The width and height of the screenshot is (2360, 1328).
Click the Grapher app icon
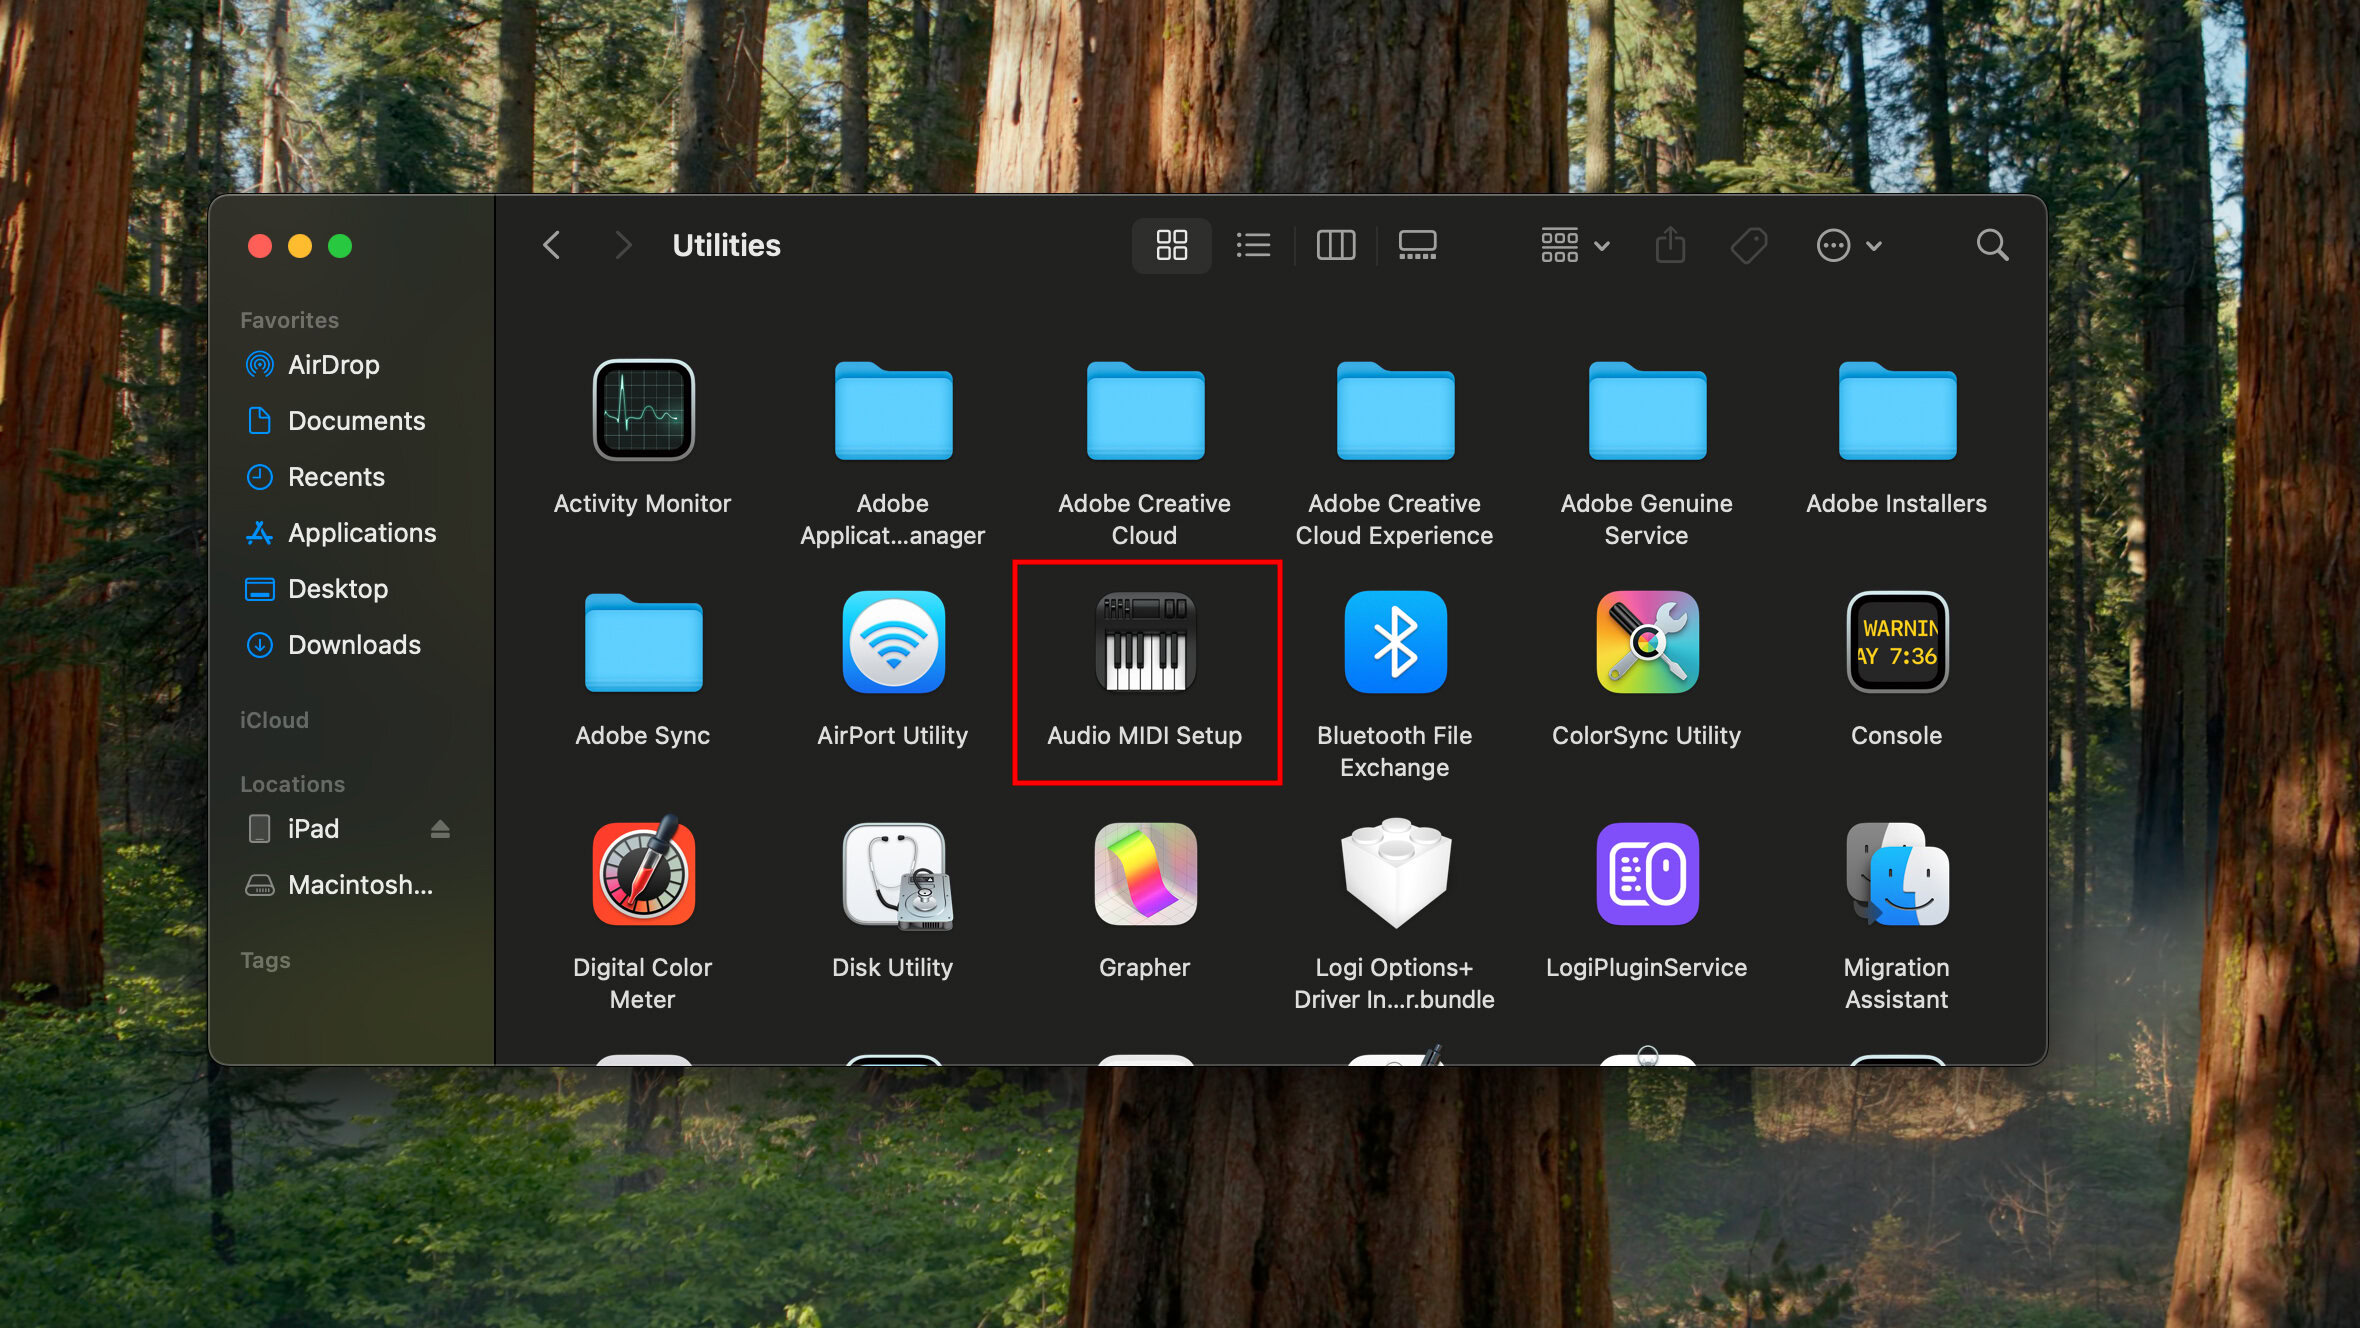pos(1145,875)
